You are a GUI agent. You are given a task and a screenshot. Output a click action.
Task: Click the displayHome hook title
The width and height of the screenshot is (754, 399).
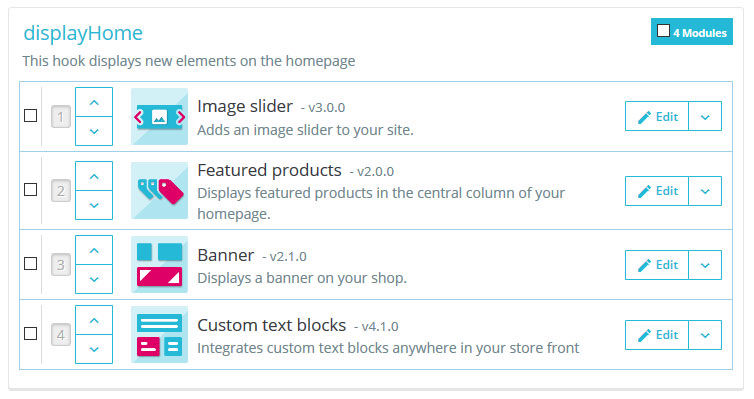[x=83, y=33]
